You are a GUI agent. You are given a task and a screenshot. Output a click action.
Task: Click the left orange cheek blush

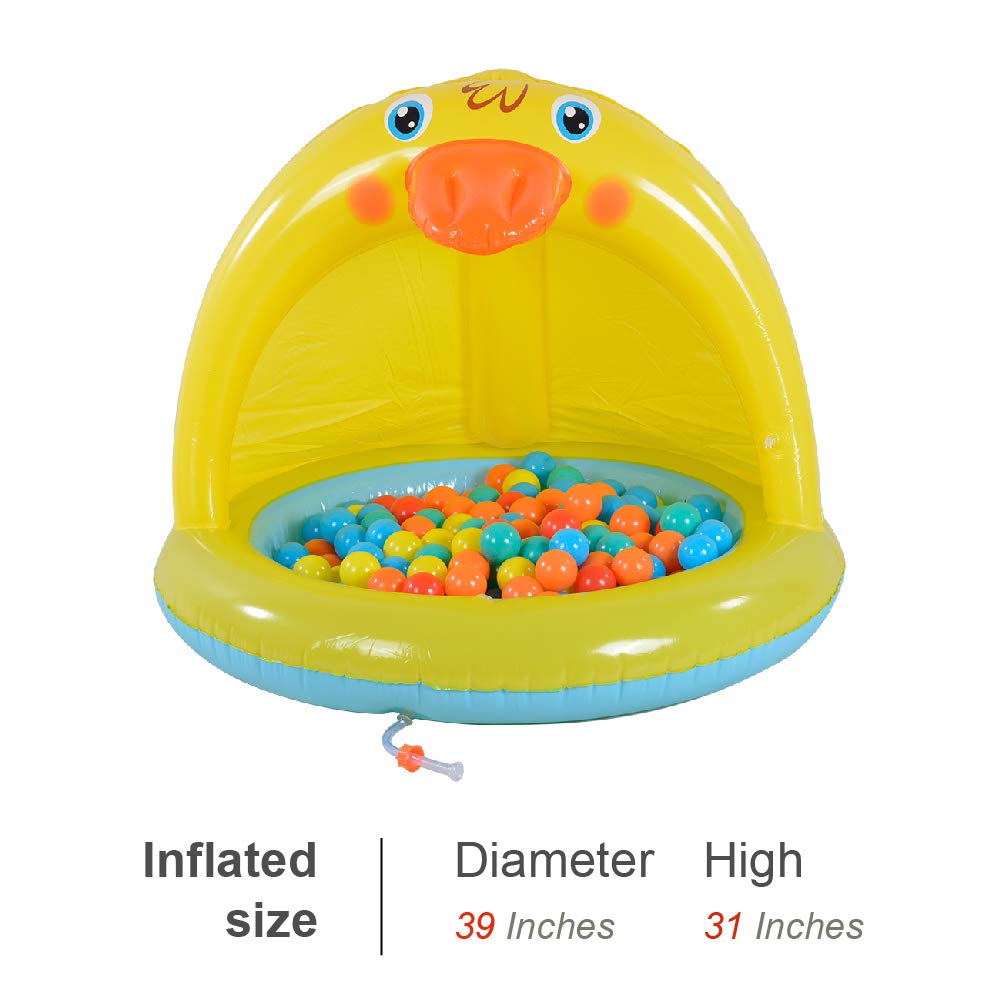tap(371, 198)
